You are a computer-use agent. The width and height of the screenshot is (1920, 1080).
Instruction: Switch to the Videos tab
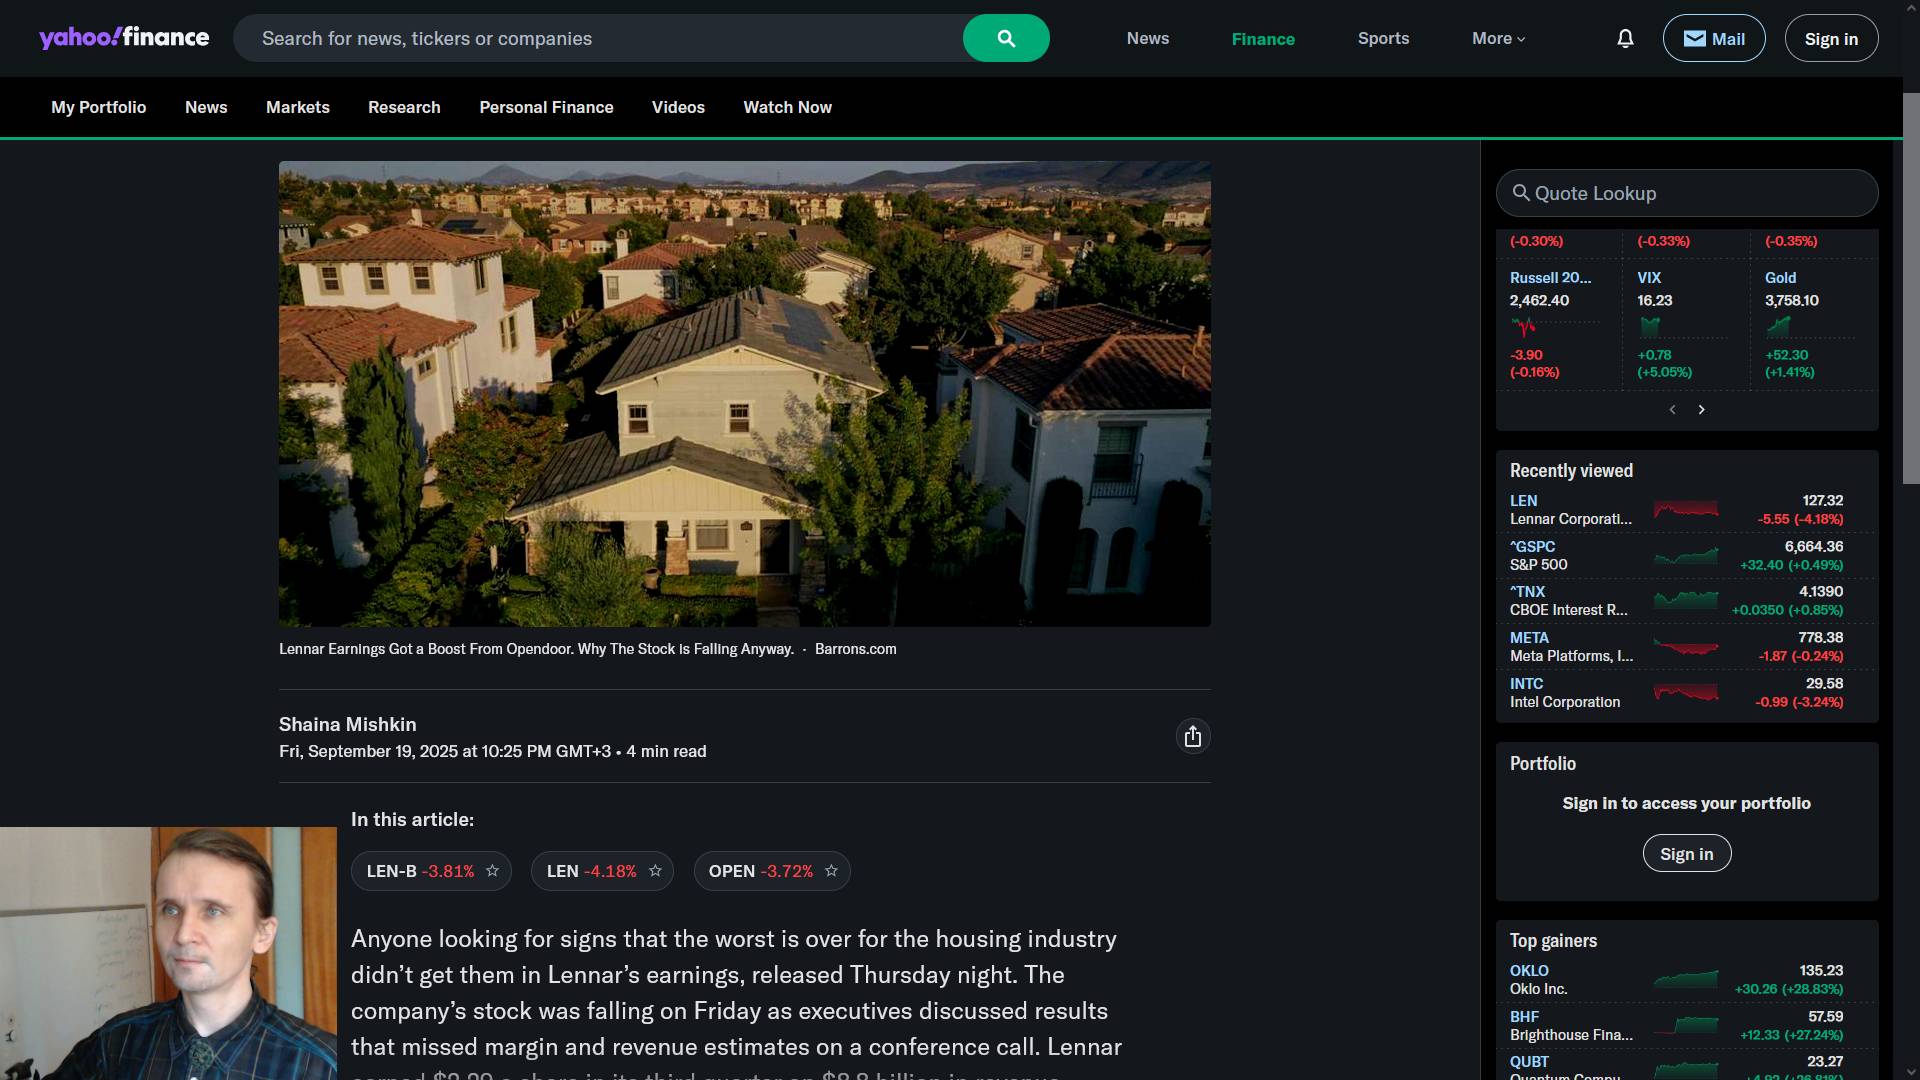click(x=678, y=107)
